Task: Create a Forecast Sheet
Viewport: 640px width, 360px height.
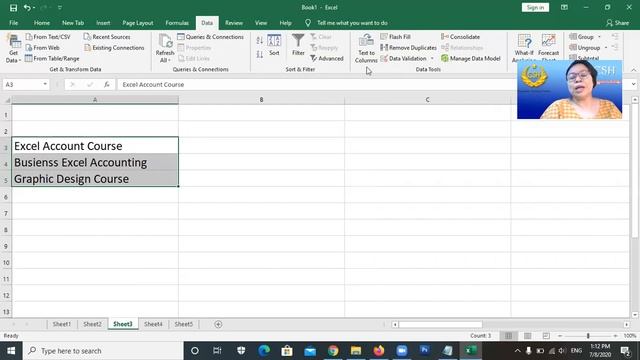Action: 548,48
